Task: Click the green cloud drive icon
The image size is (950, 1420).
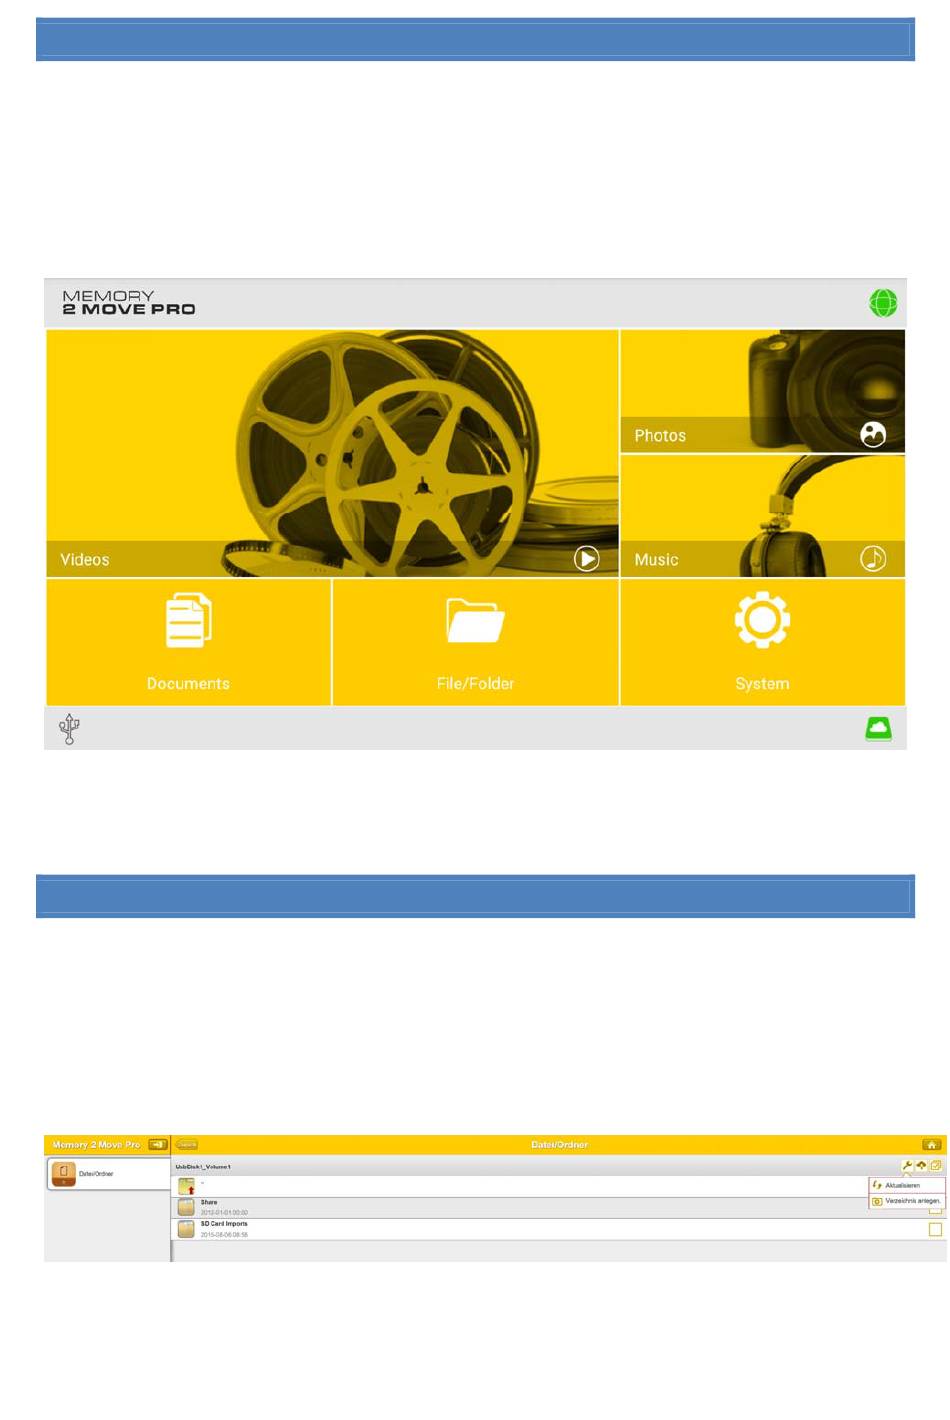Action: pyautogui.click(x=878, y=729)
